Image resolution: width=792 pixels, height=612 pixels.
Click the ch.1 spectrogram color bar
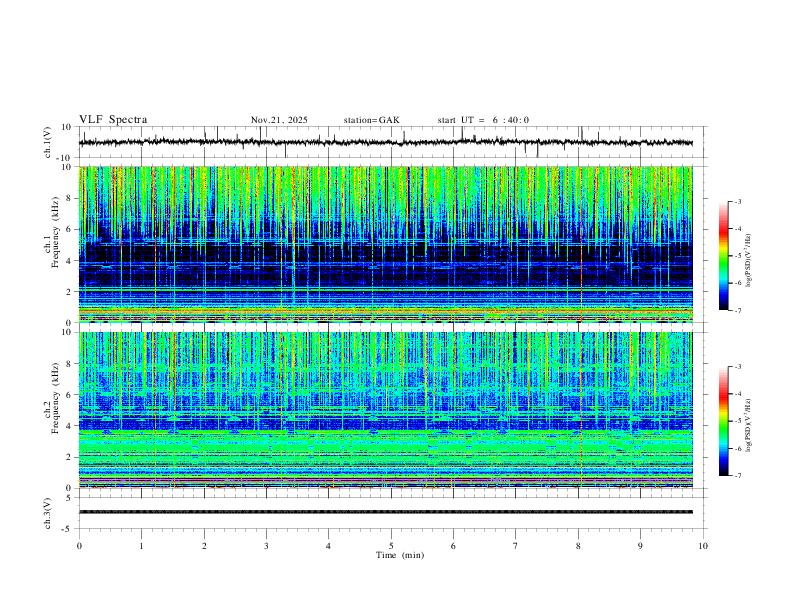[x=724, y=256]
